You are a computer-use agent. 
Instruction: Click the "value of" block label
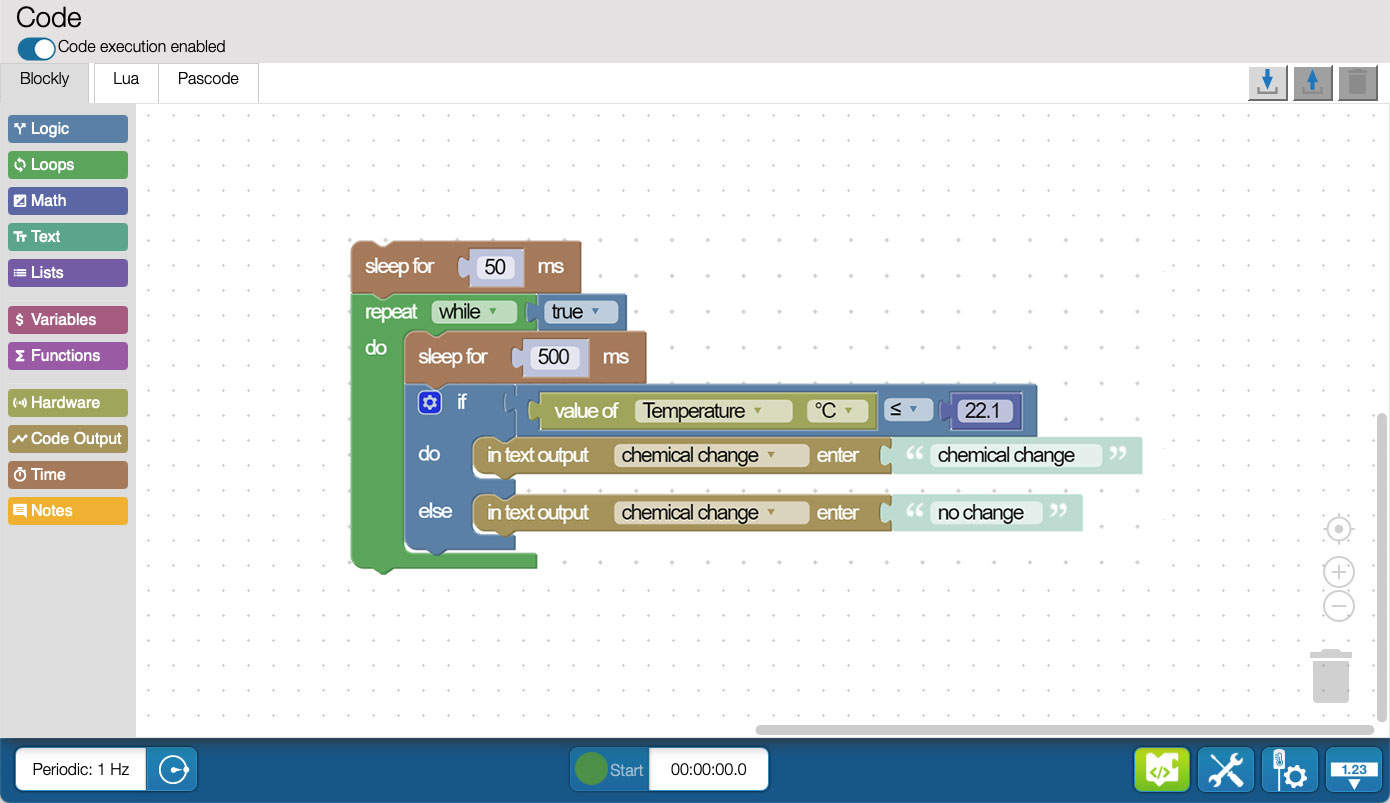(586, 411)
